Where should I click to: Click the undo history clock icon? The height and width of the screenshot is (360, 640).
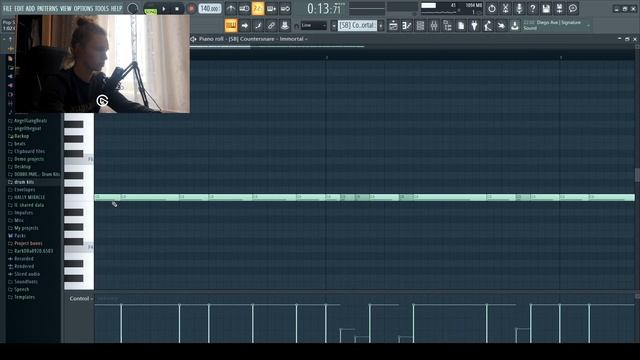point(492,9)
